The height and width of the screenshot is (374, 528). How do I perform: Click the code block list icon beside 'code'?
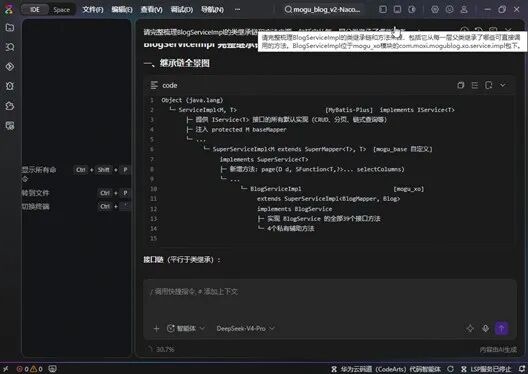(x=154, y=85)
